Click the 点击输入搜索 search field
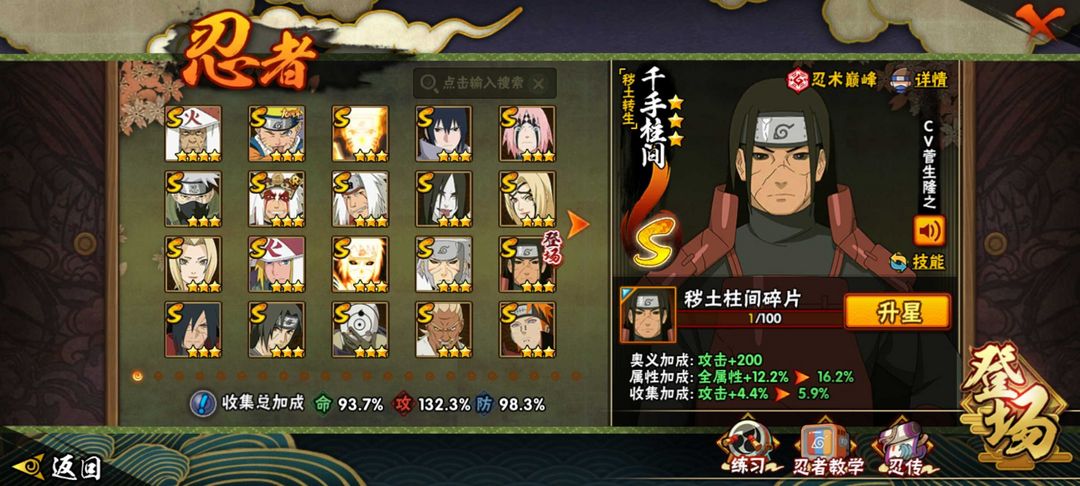Screen dimensions: 1080x486 point(485,83)
